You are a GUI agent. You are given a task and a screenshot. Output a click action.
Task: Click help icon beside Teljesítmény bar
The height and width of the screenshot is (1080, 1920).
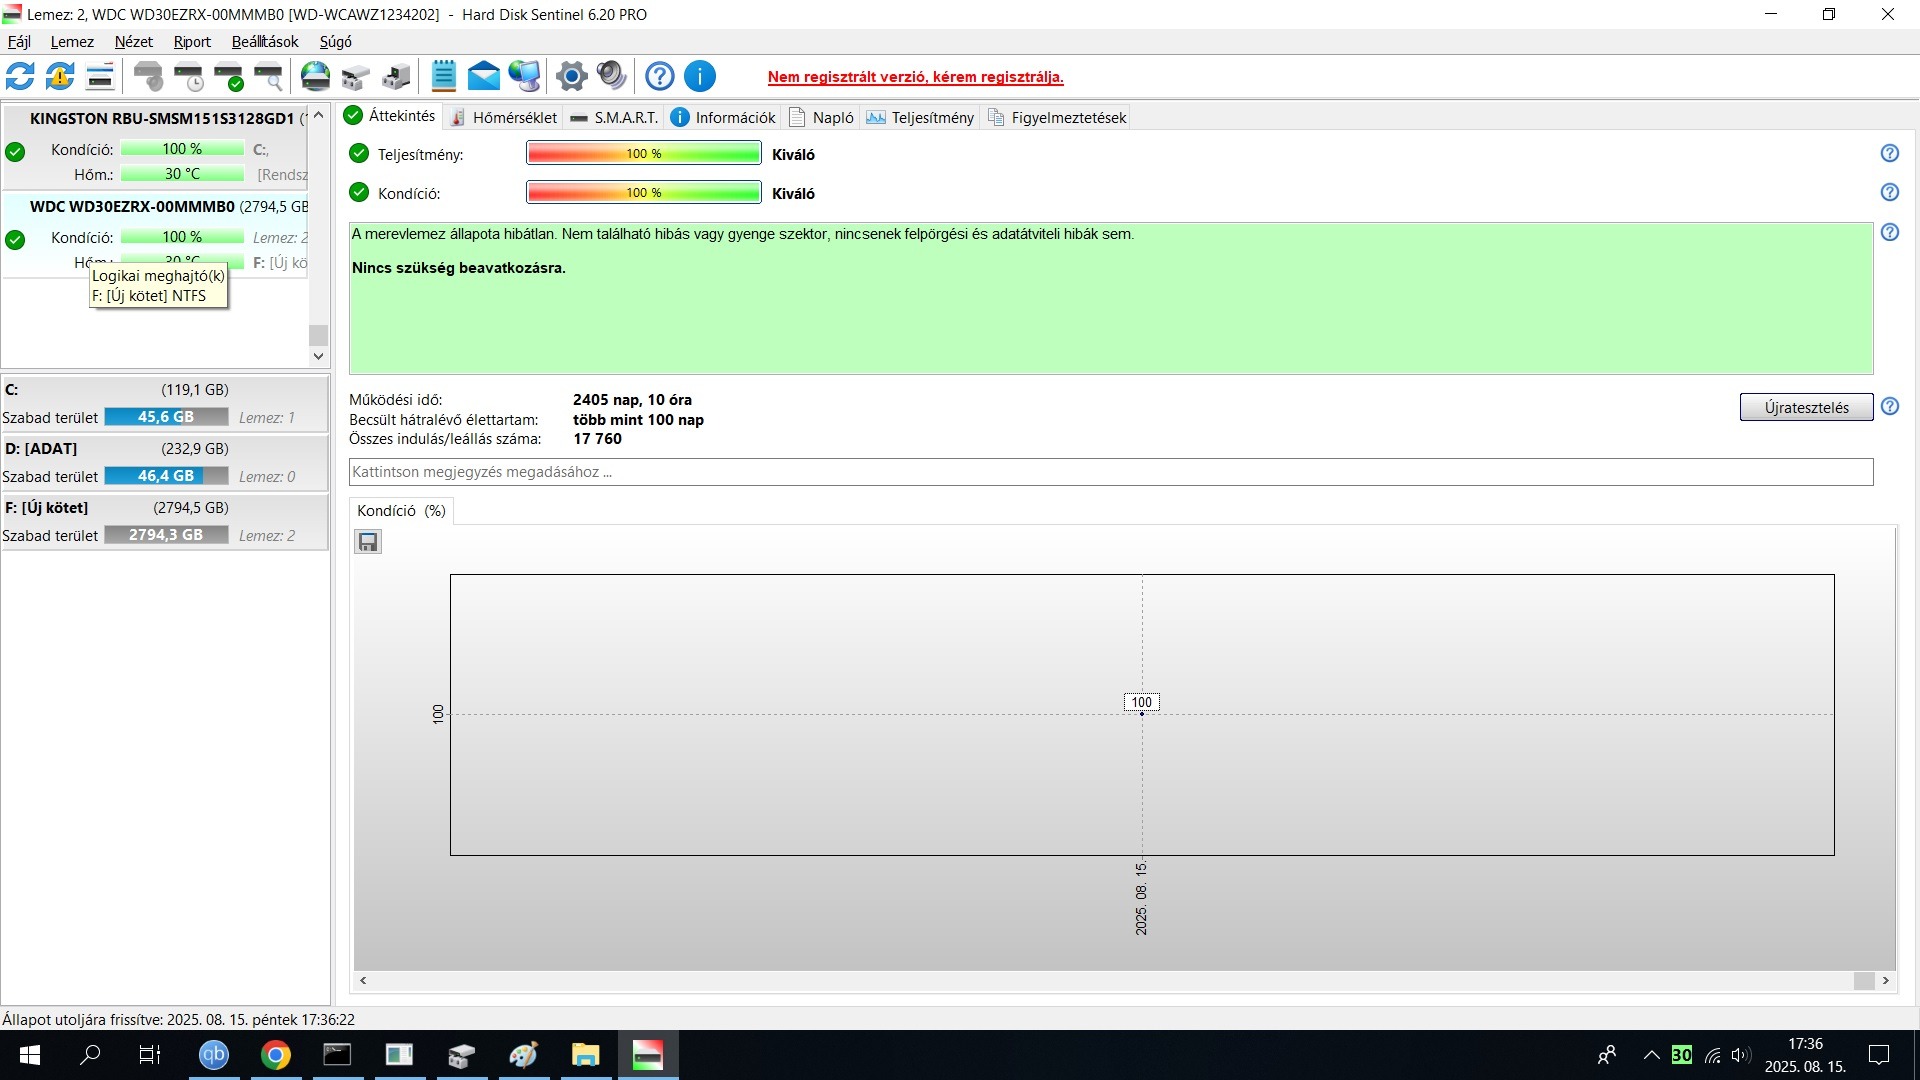1889,153
